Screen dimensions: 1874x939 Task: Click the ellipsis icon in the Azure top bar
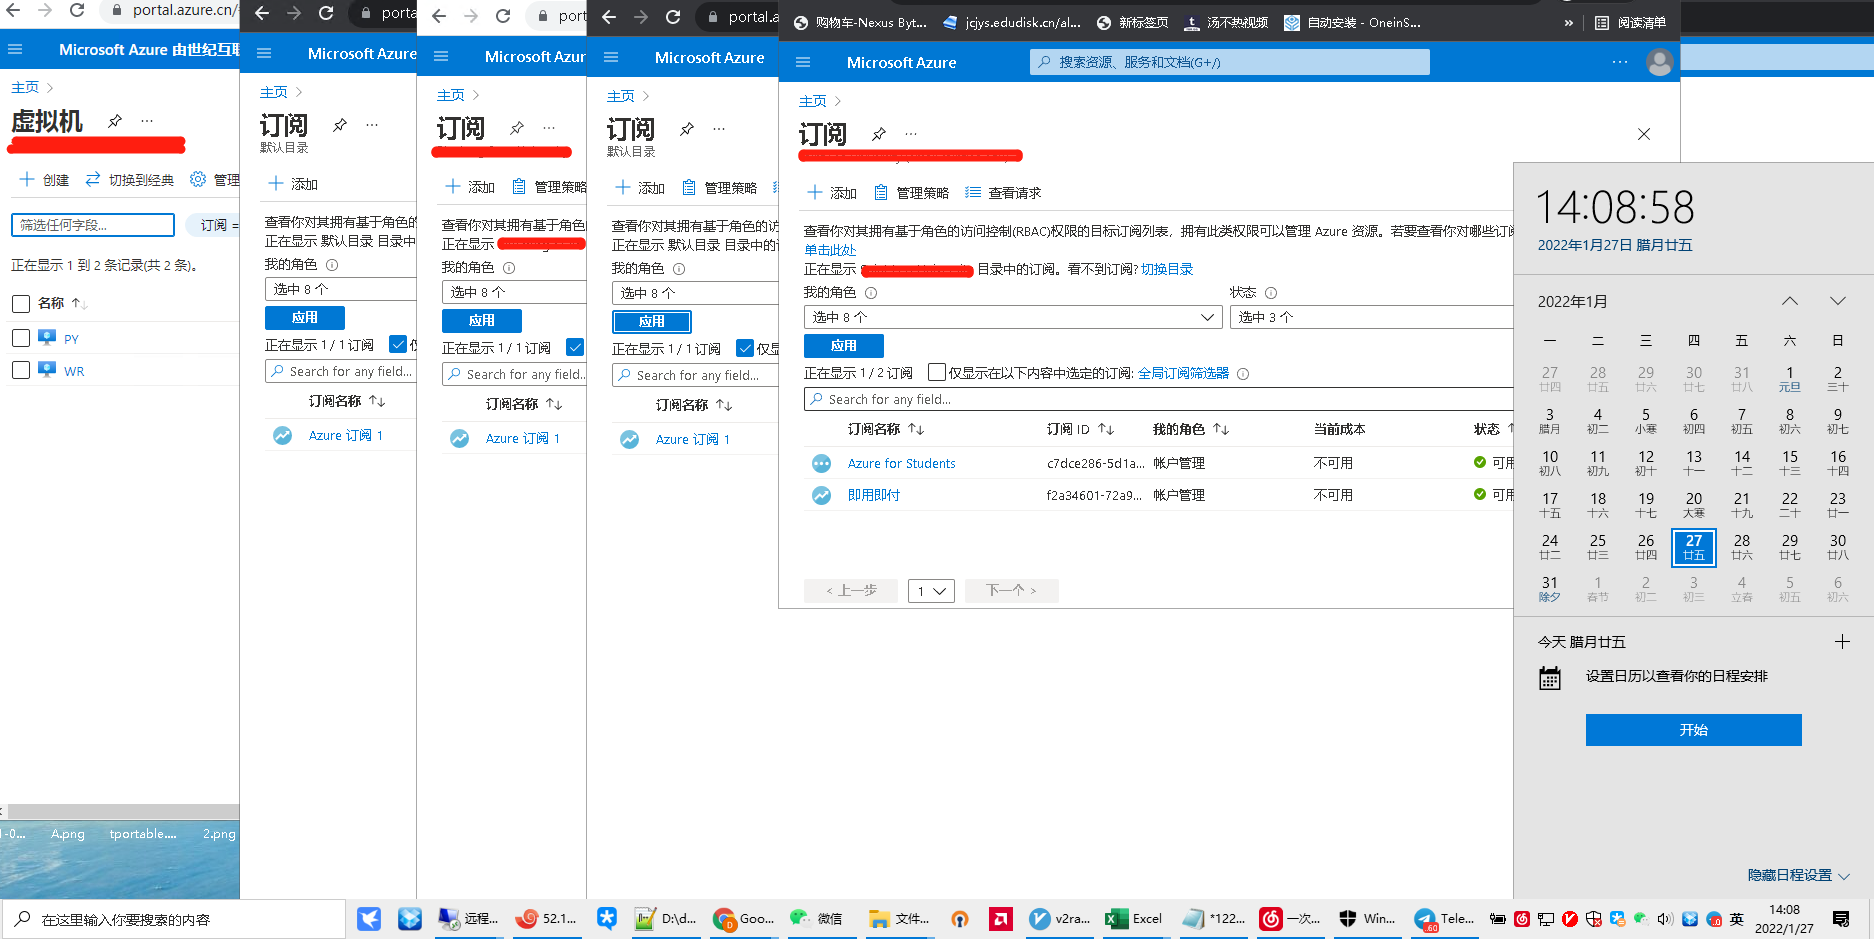click(1620, 62)
